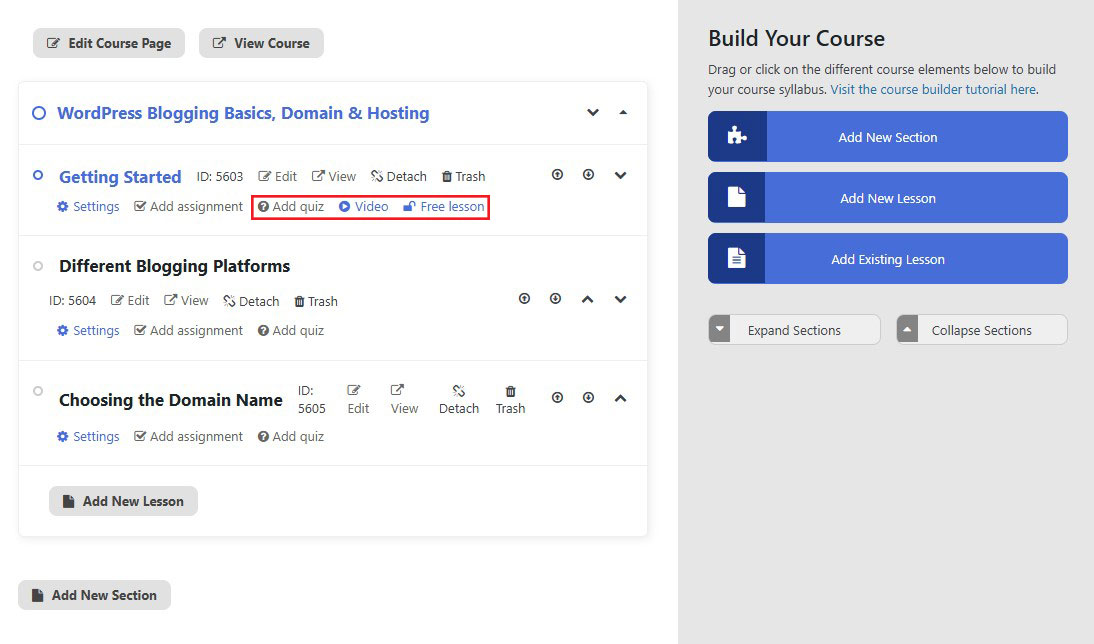The image size is (1094, 644).
Task: Detach the lesson with ID 5605
Action: pyautogui.click(x=458, y=400)
